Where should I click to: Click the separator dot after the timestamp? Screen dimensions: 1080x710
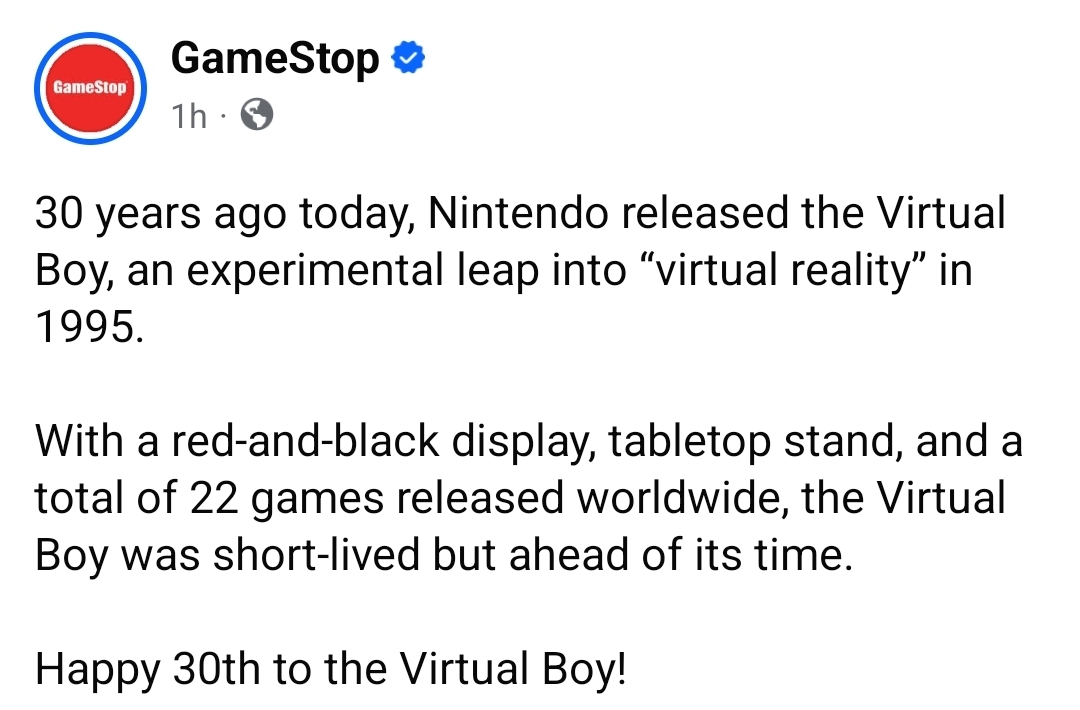click(223, 116)
